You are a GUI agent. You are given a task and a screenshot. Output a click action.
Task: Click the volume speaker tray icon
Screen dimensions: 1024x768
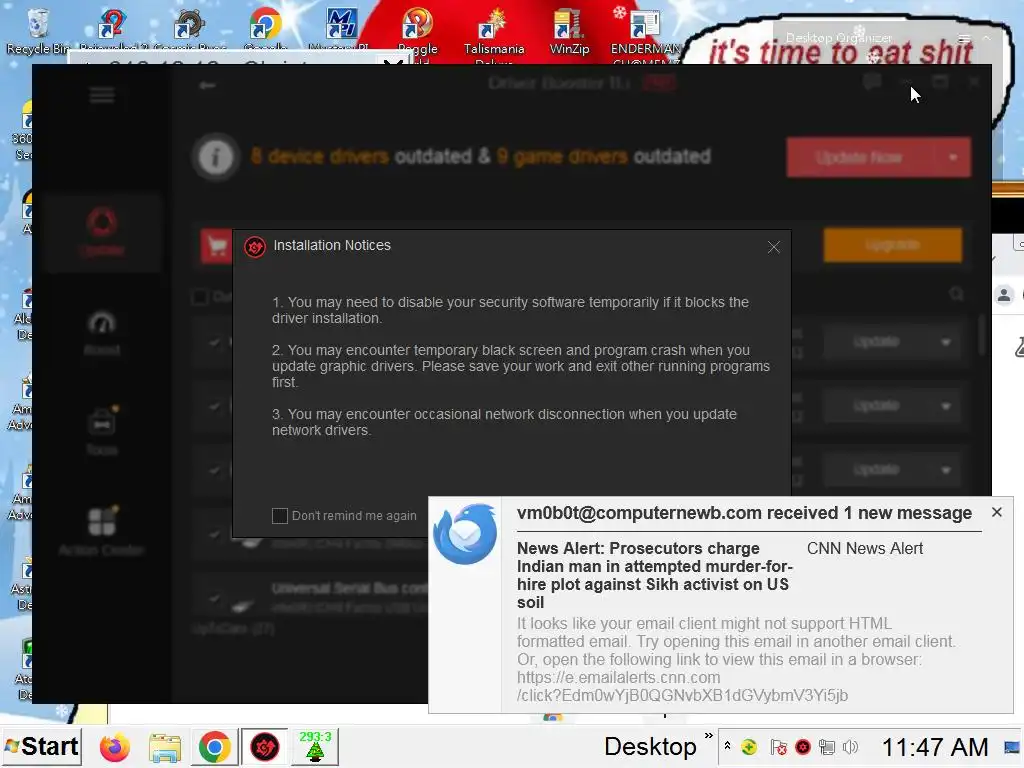click(850, 747)
